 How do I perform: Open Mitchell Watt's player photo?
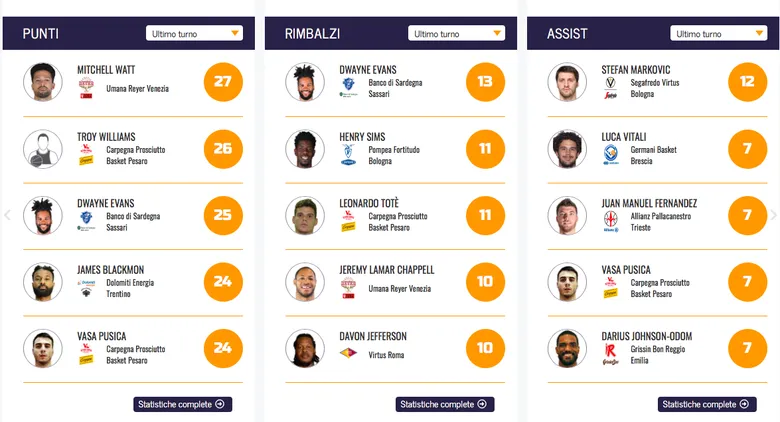click(43, 82)
